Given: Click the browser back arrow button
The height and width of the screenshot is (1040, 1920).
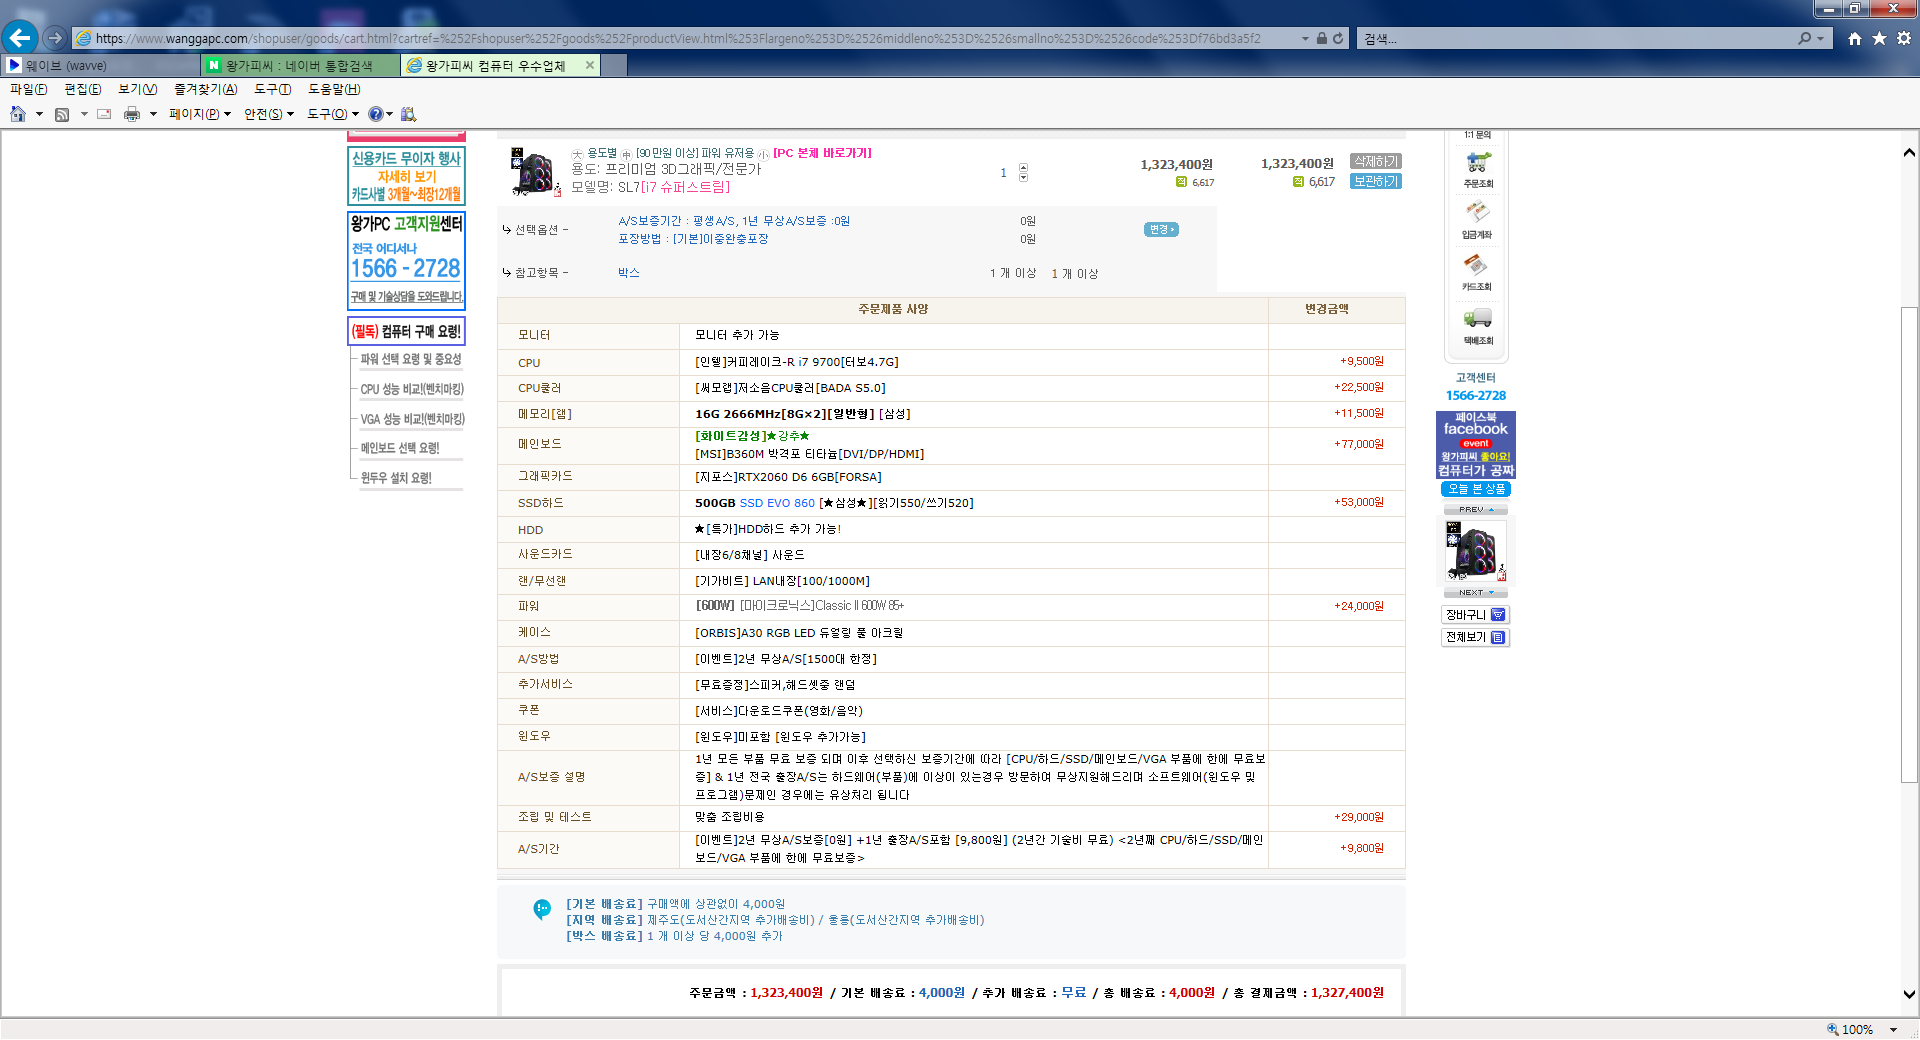Looking at the screenshot, I should 20,38.
